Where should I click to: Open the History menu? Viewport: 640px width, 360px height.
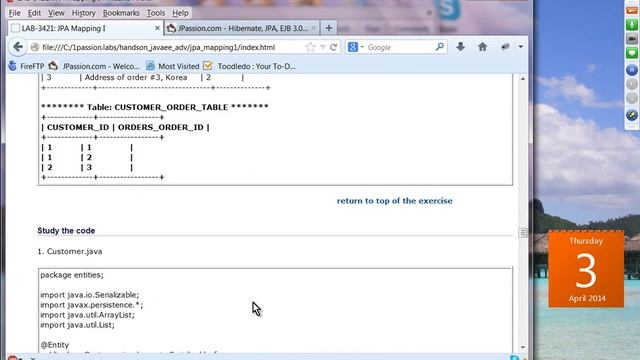point(83,13)
